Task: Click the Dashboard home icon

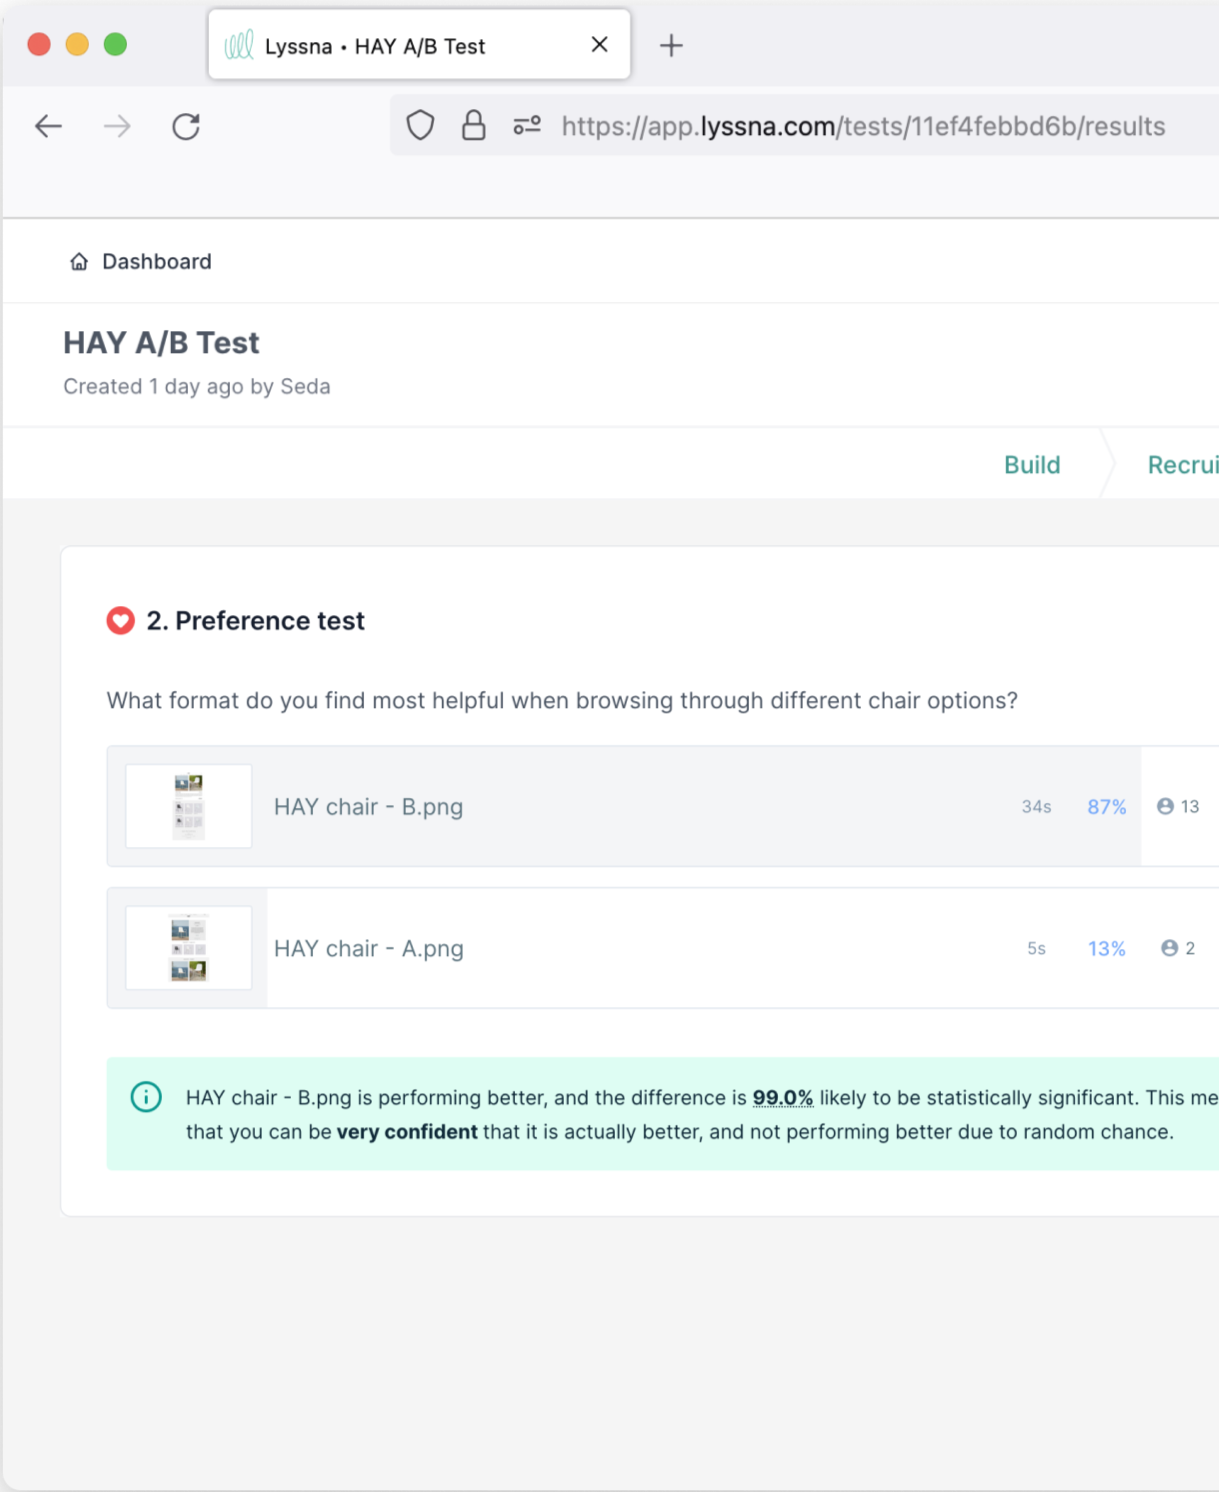Action: [78, 262]
